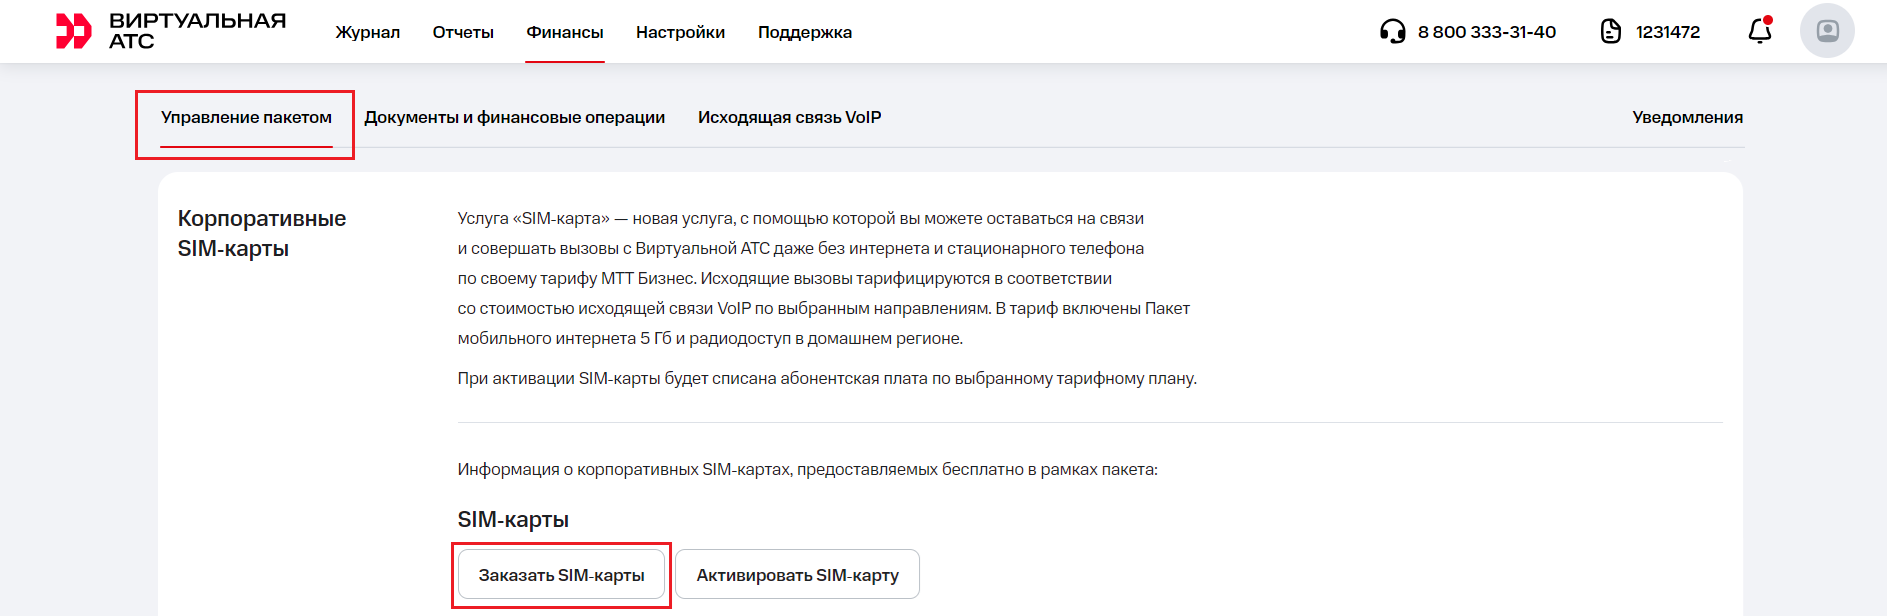Select Финансы in the top navigation

click(565, 32)
